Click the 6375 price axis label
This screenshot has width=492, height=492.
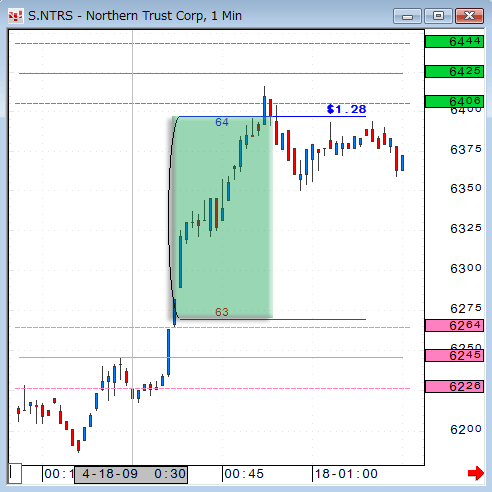point(466,149)
